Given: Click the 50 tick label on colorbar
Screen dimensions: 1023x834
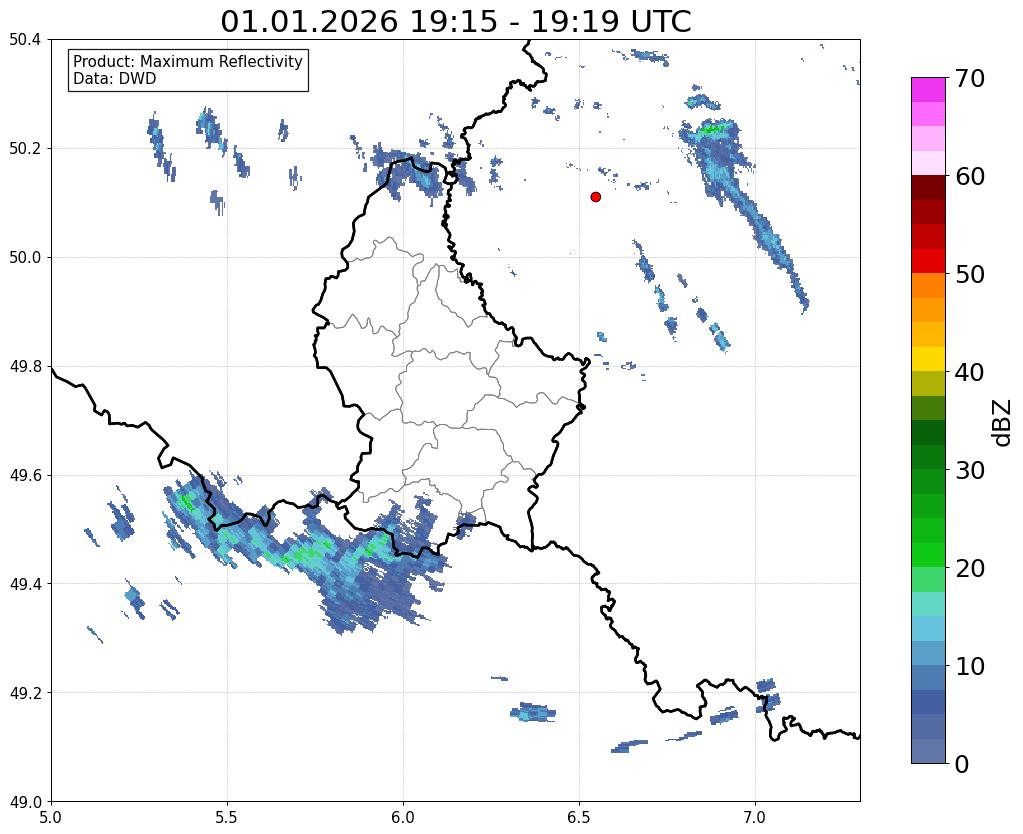Looking at the screenshot, I should tap(970, 274).
